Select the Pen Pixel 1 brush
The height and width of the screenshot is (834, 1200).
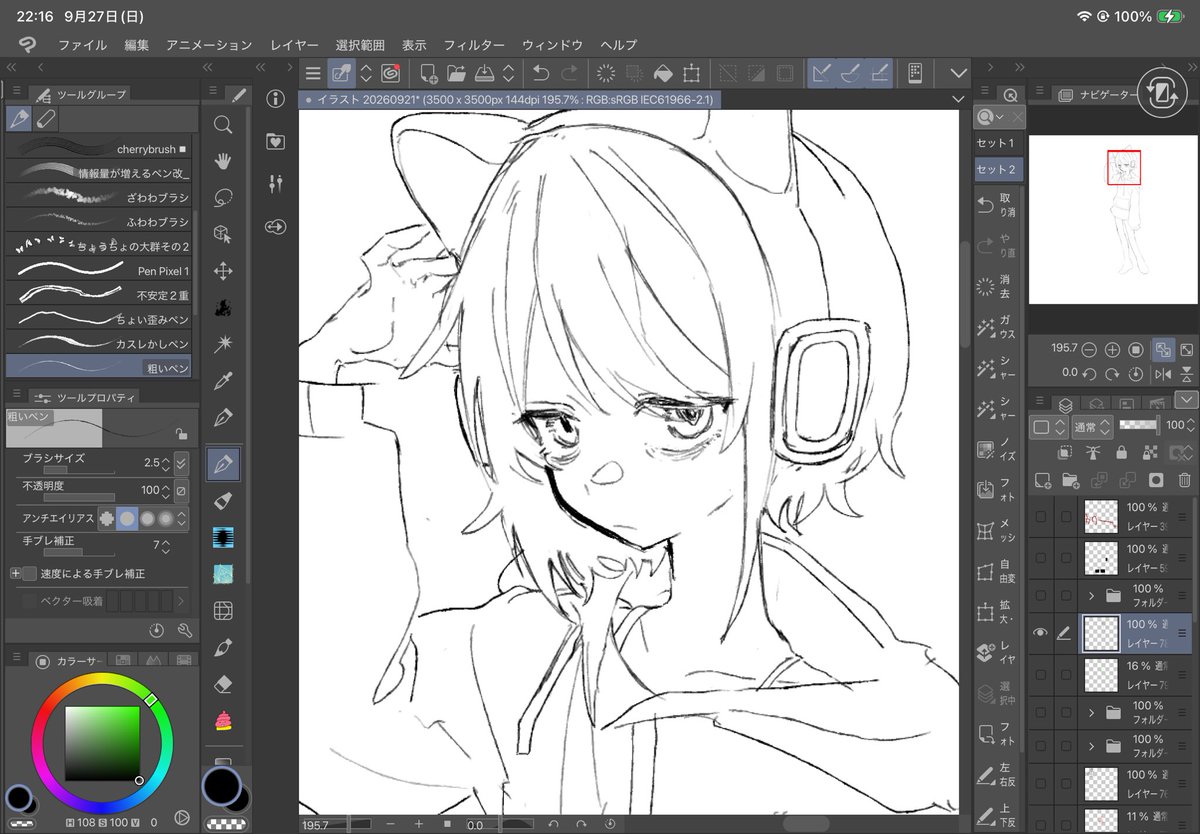point(98,271)
